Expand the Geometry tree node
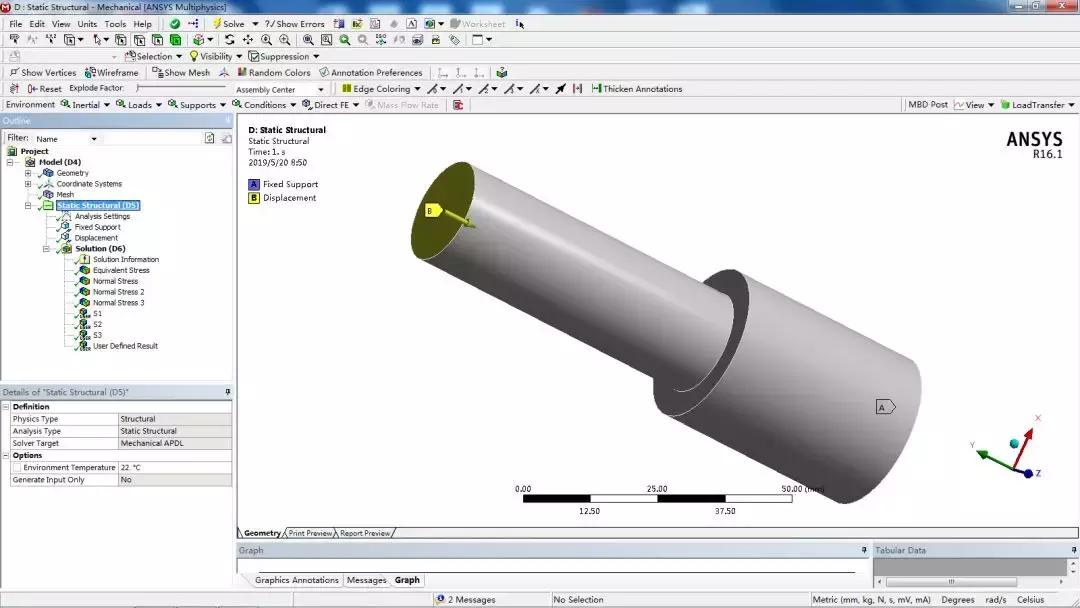The height and width of the screenshot is (608, 1080). click(28, 173)
